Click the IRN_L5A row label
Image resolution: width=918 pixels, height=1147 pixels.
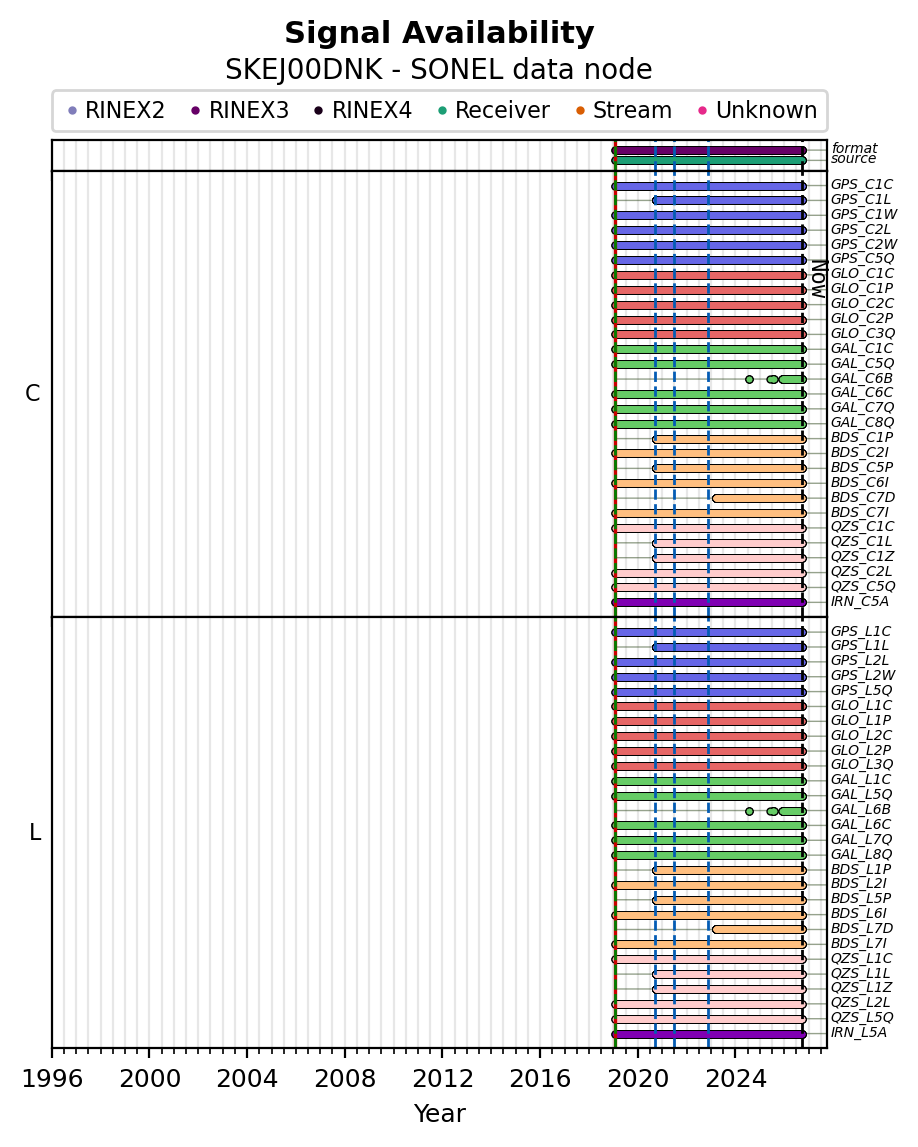point(859,1033)
